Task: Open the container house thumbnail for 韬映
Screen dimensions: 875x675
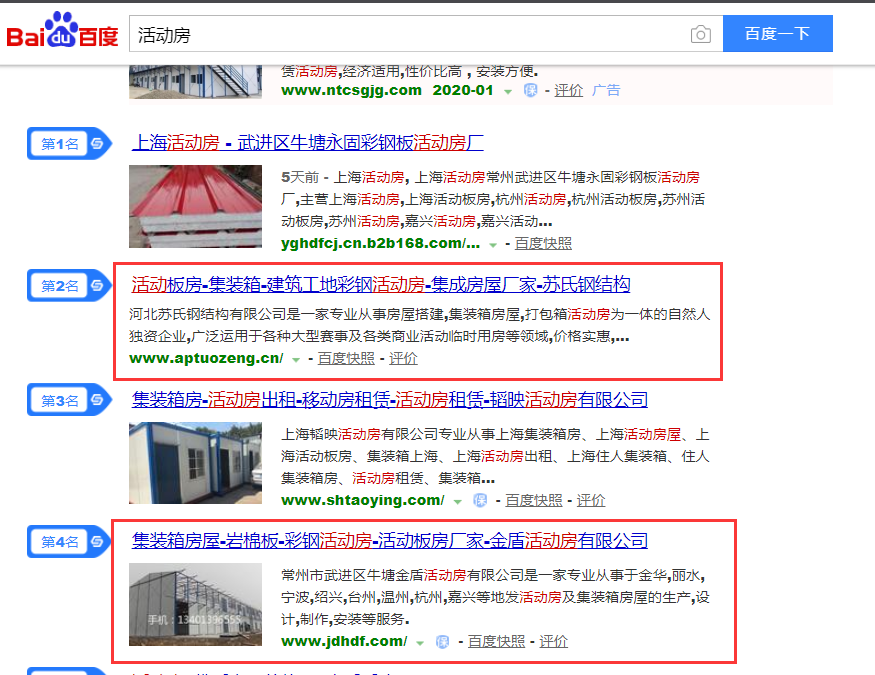Action: 195,463
